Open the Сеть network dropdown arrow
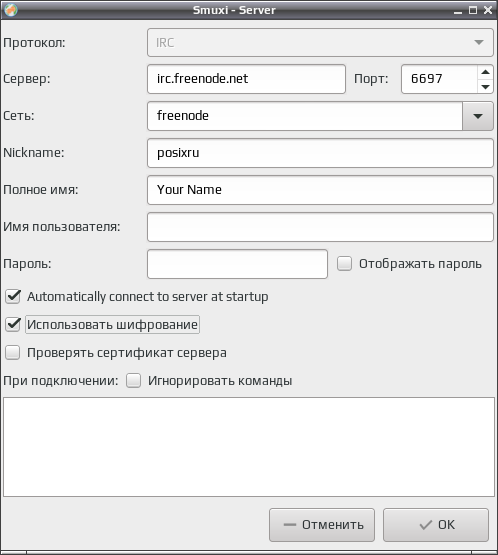 click(477, 116)
